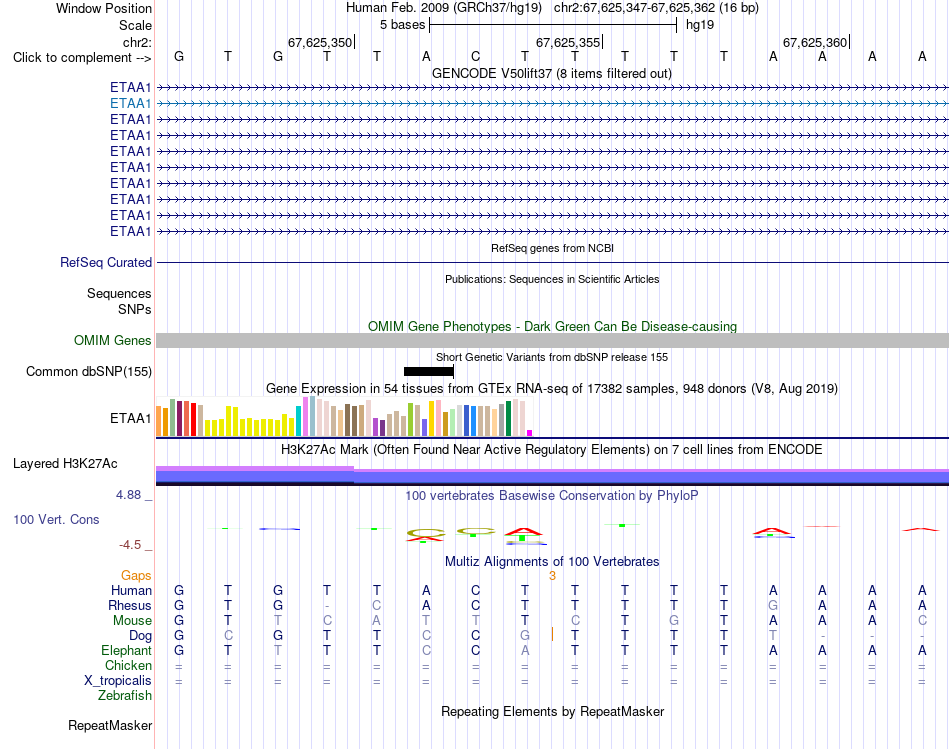Click the Publications Sequences track title

pos(552,279)
